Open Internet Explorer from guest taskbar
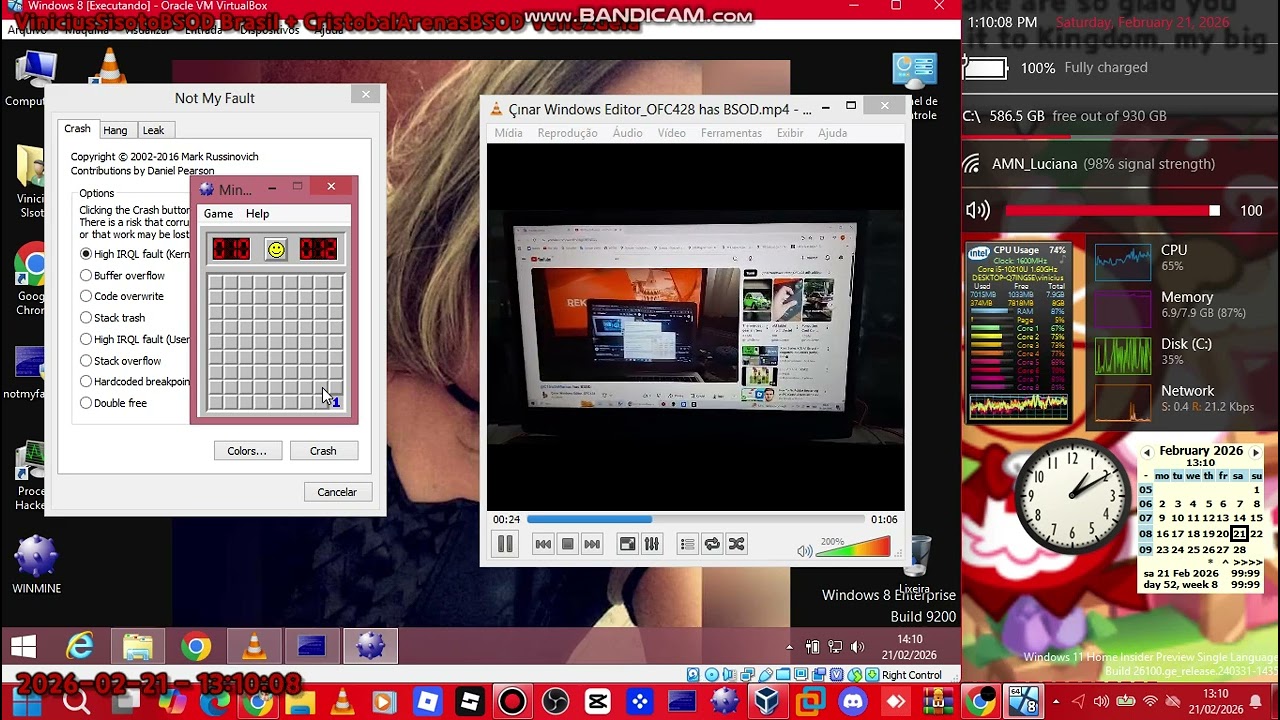 point(80,647)
